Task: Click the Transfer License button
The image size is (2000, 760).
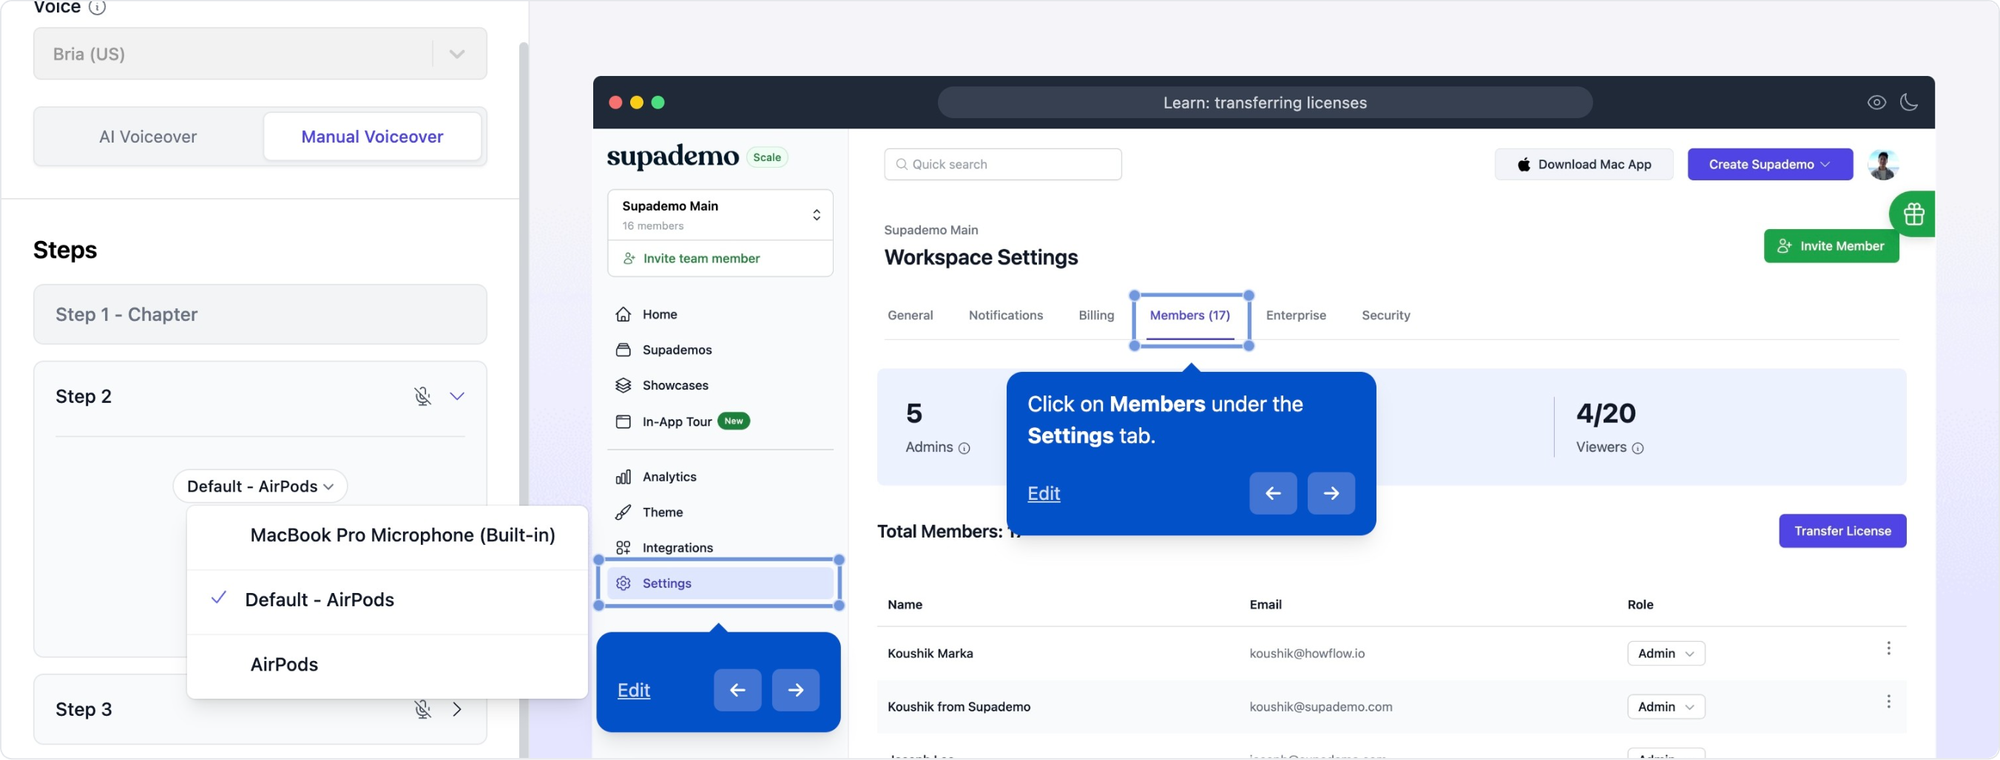Action: (x=1842, y=531)
